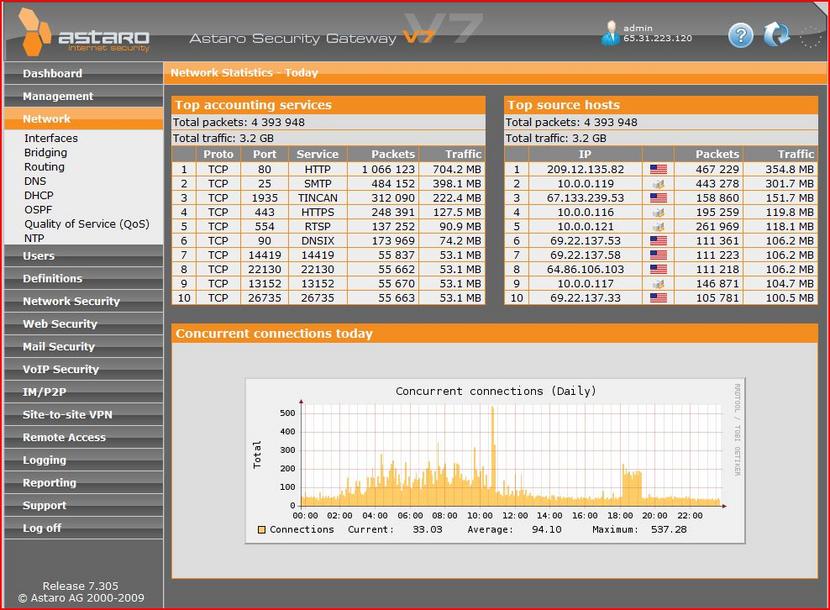
Task: Open the Remote Access menu
Action: (x=84, y=438)
